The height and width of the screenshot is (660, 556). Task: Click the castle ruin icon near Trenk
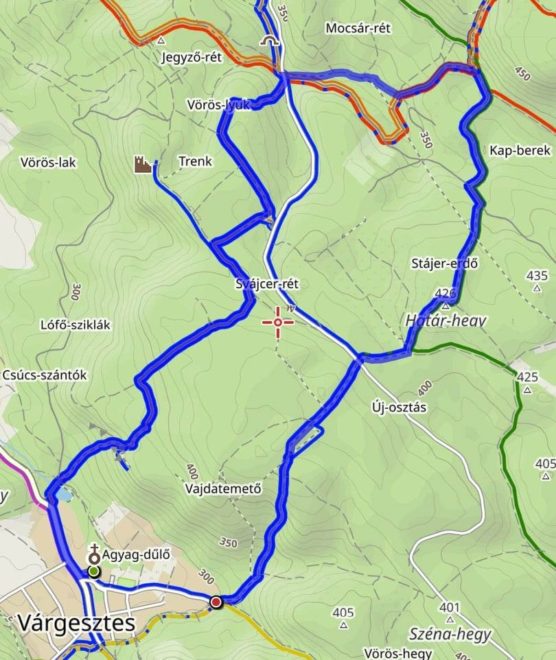click(x=142, y=164)
